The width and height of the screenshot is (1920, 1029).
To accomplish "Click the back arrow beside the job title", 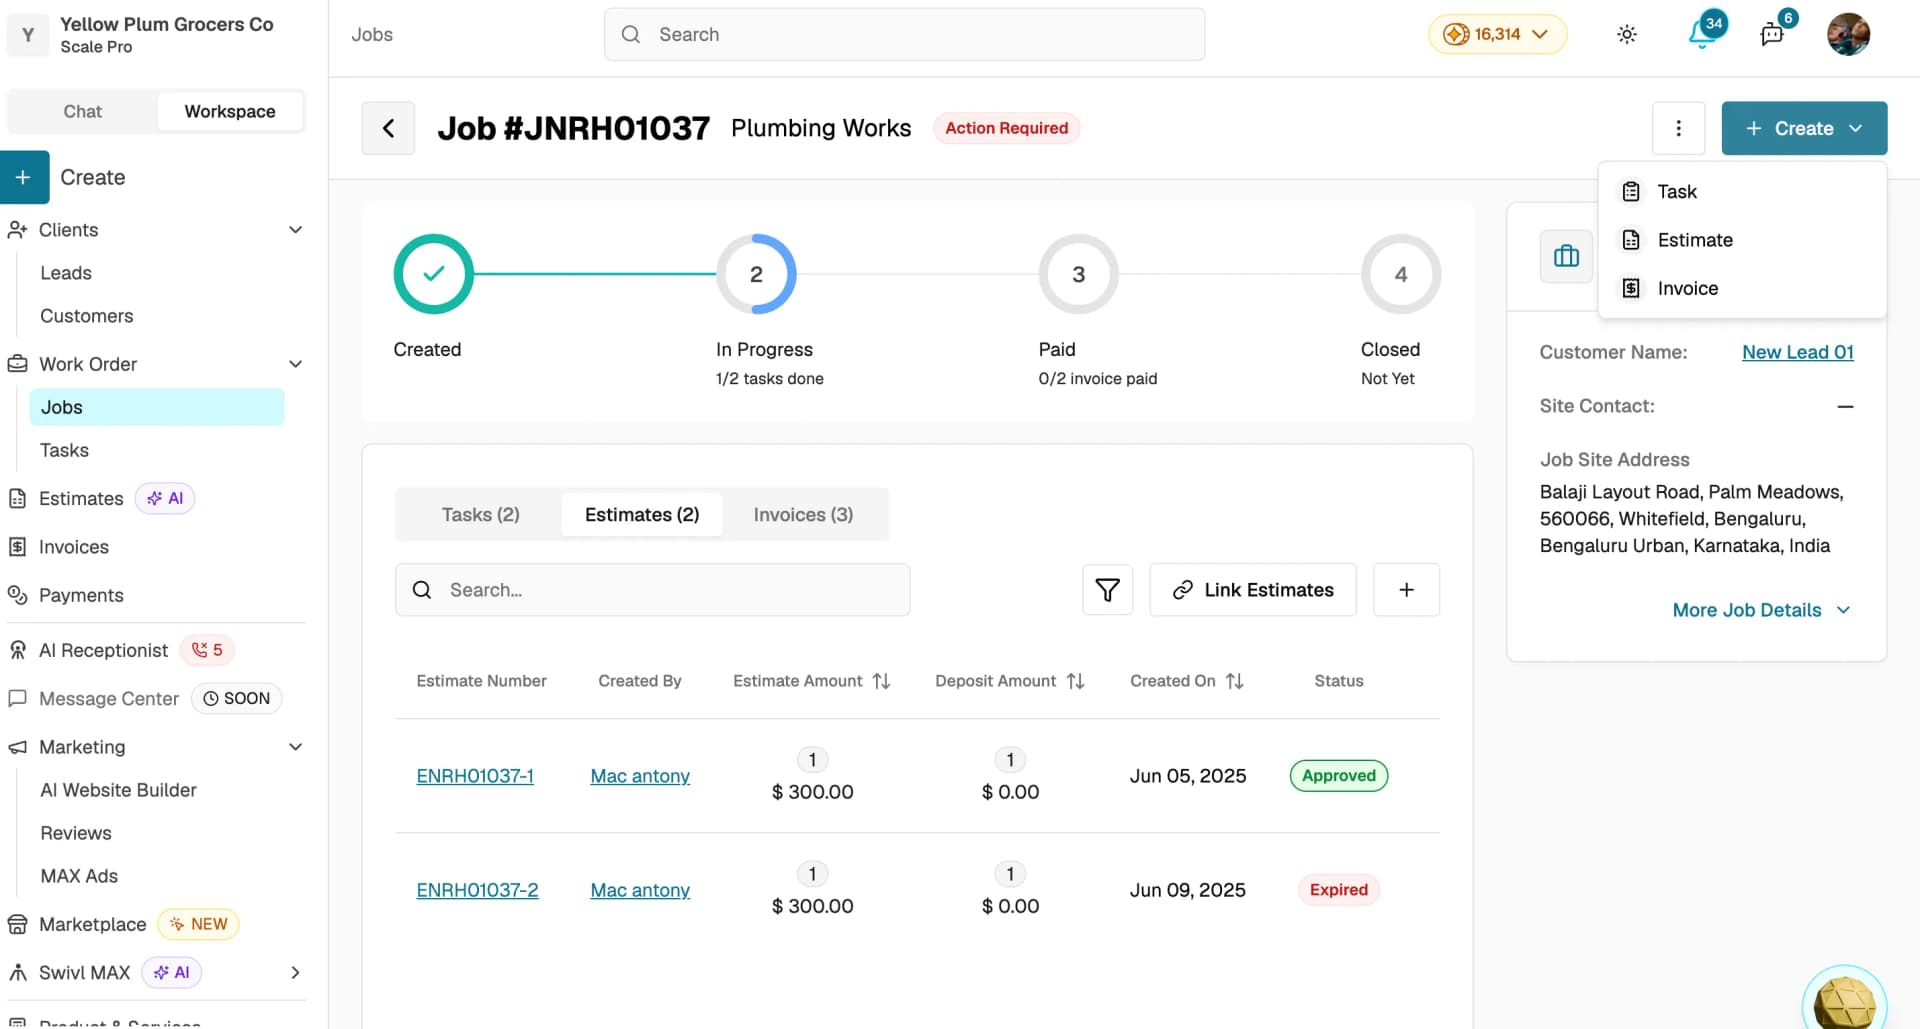I will pyautogui.click(x=388, y=128).
